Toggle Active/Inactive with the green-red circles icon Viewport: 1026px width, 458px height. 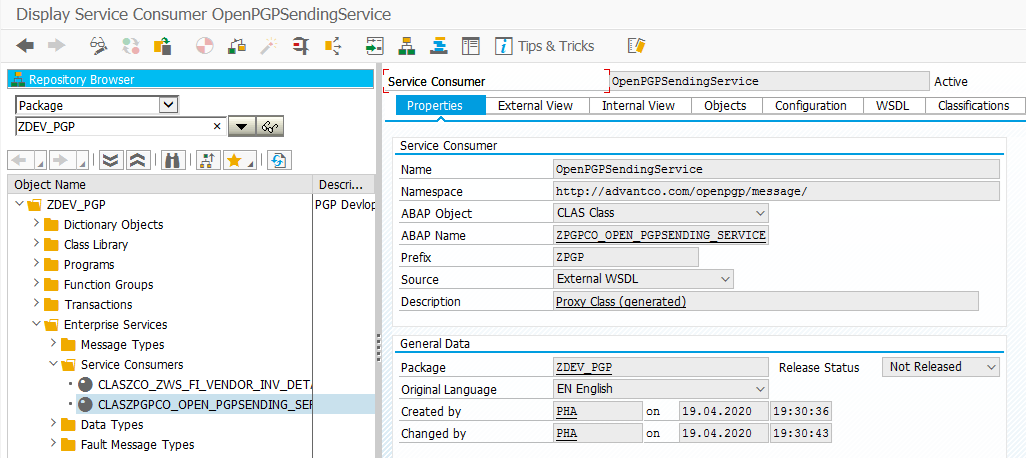coord(131,46)
